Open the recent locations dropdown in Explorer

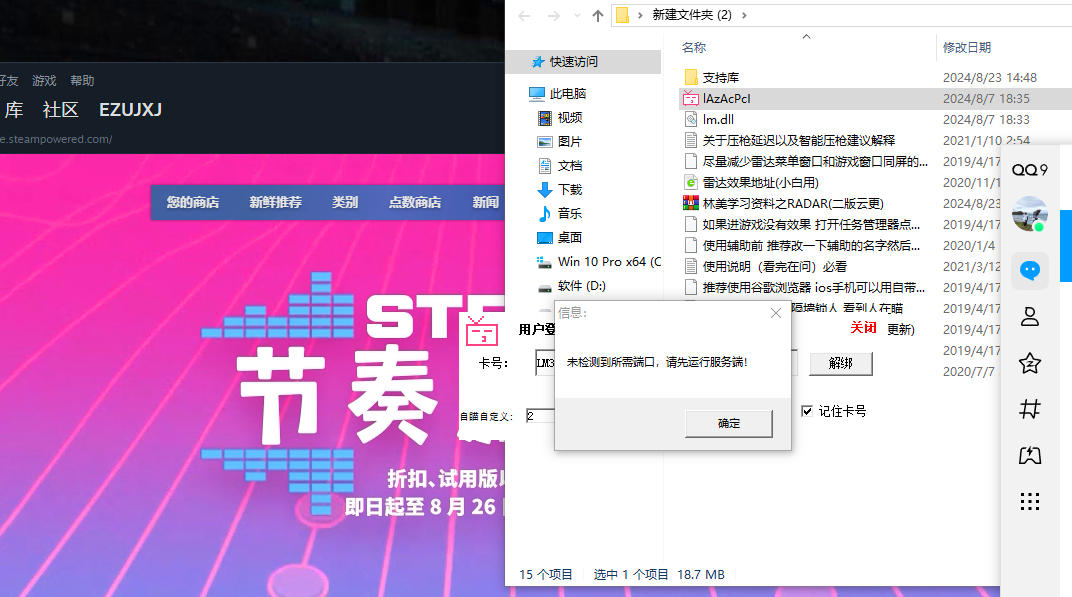(577, 15)
